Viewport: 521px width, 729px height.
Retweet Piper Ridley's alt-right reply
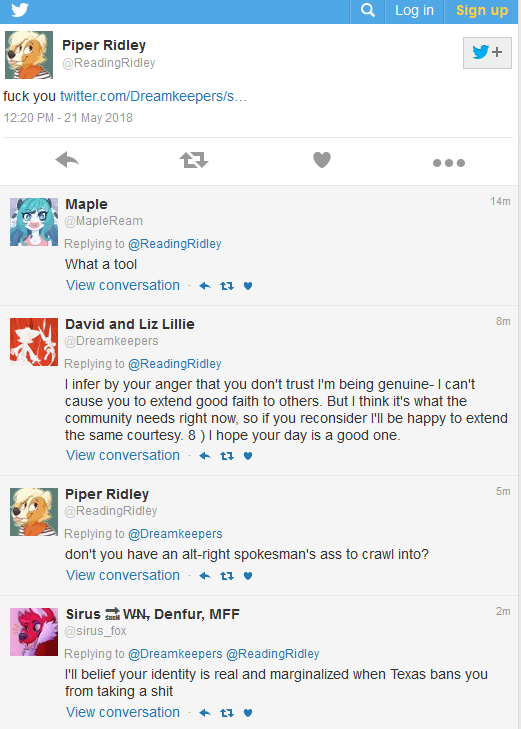[x=227, y=576]
